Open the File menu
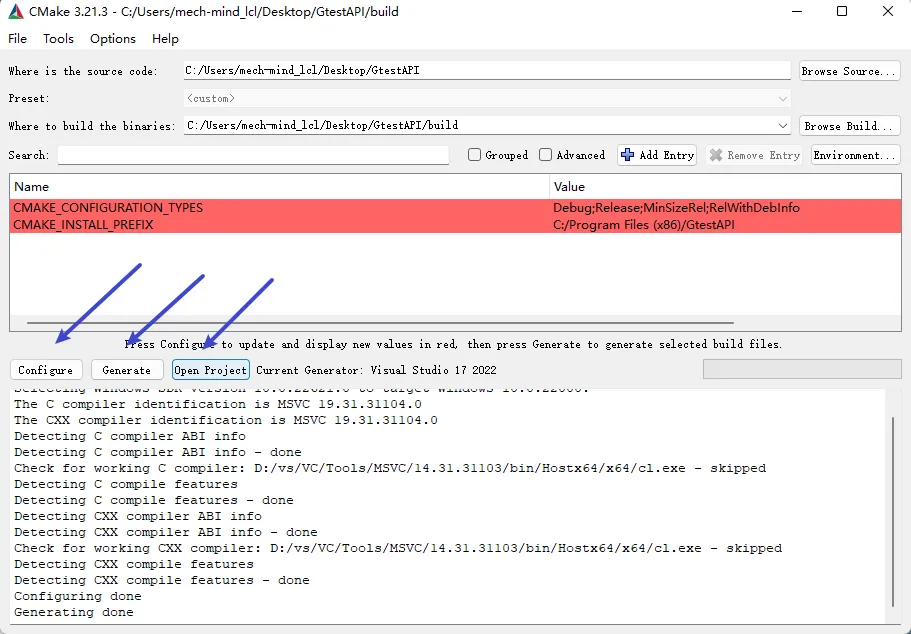This screenshot has width=911, height=634. coord(17,38)
